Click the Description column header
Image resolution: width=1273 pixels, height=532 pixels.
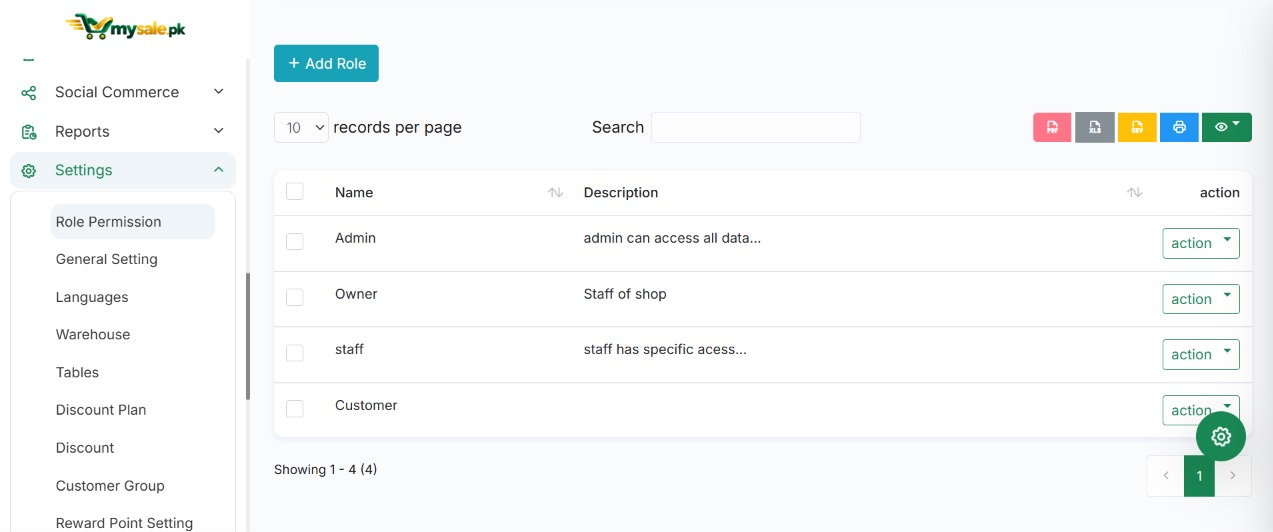621,192
